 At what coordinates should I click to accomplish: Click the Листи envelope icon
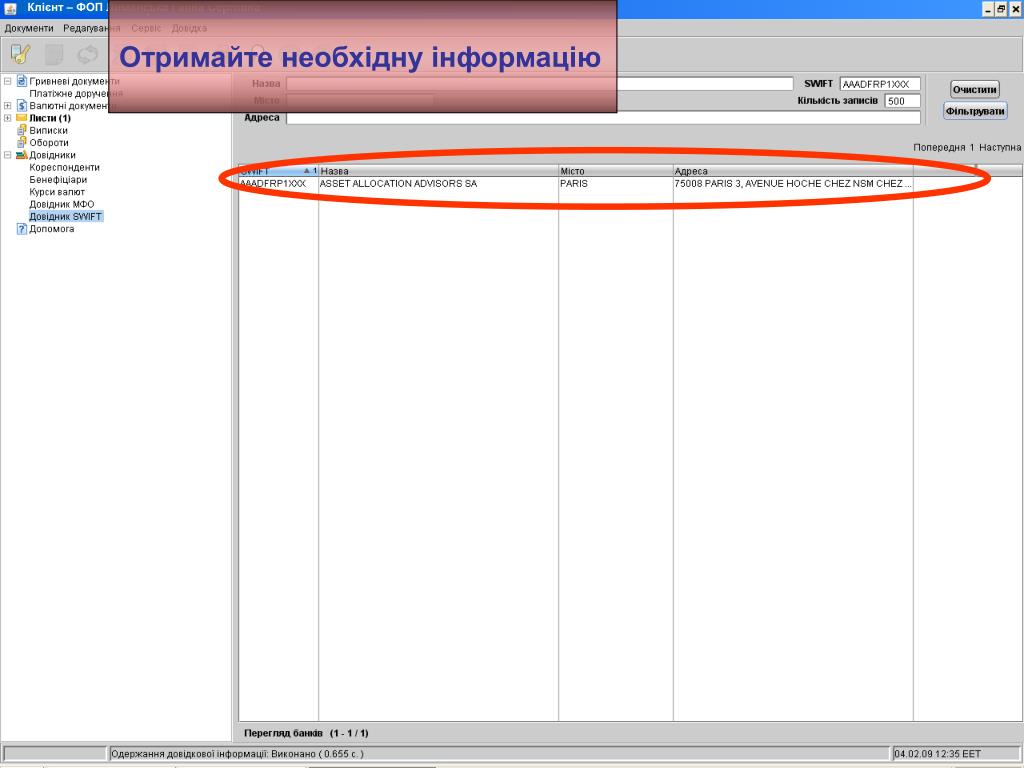coord(22,118)
